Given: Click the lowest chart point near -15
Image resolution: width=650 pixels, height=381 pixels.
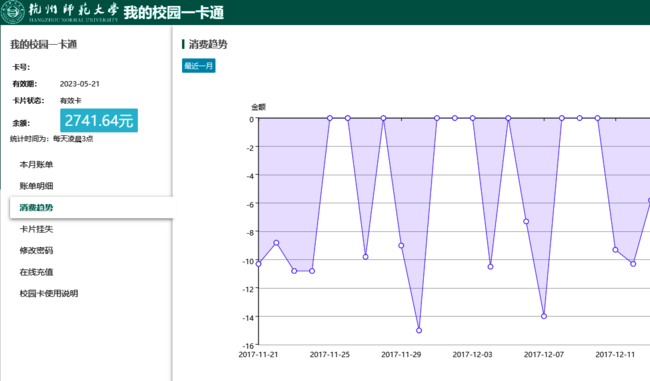Looking at the screenshot, I should click(x=419, y=330).
